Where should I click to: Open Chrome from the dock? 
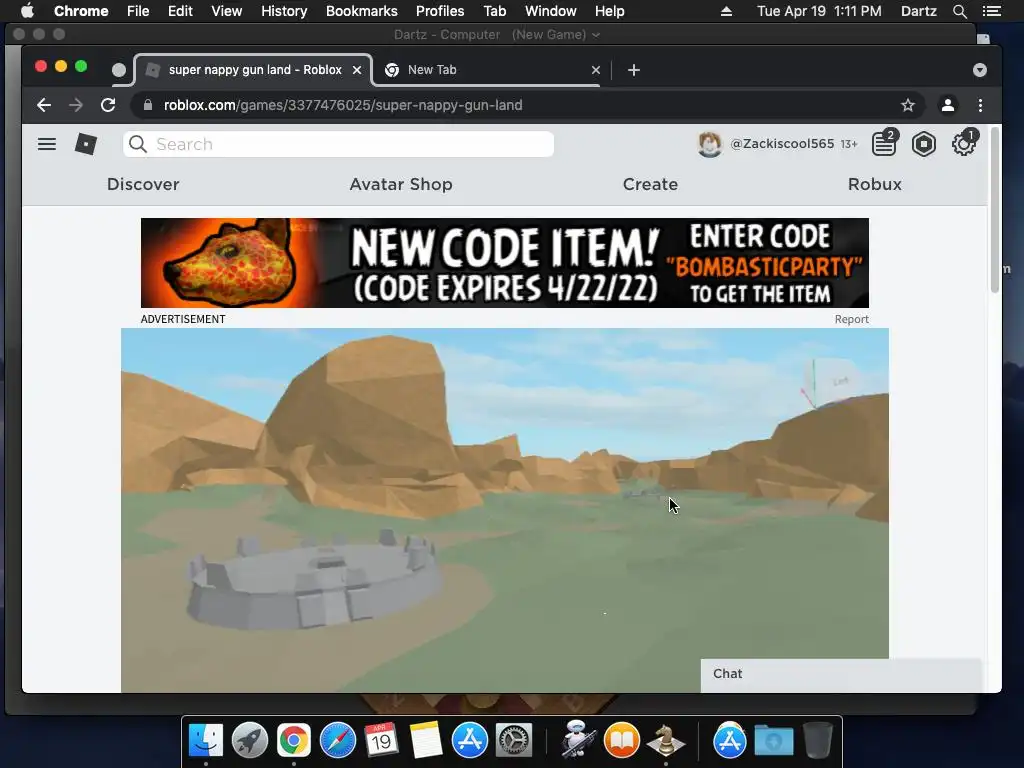[293, 741]
